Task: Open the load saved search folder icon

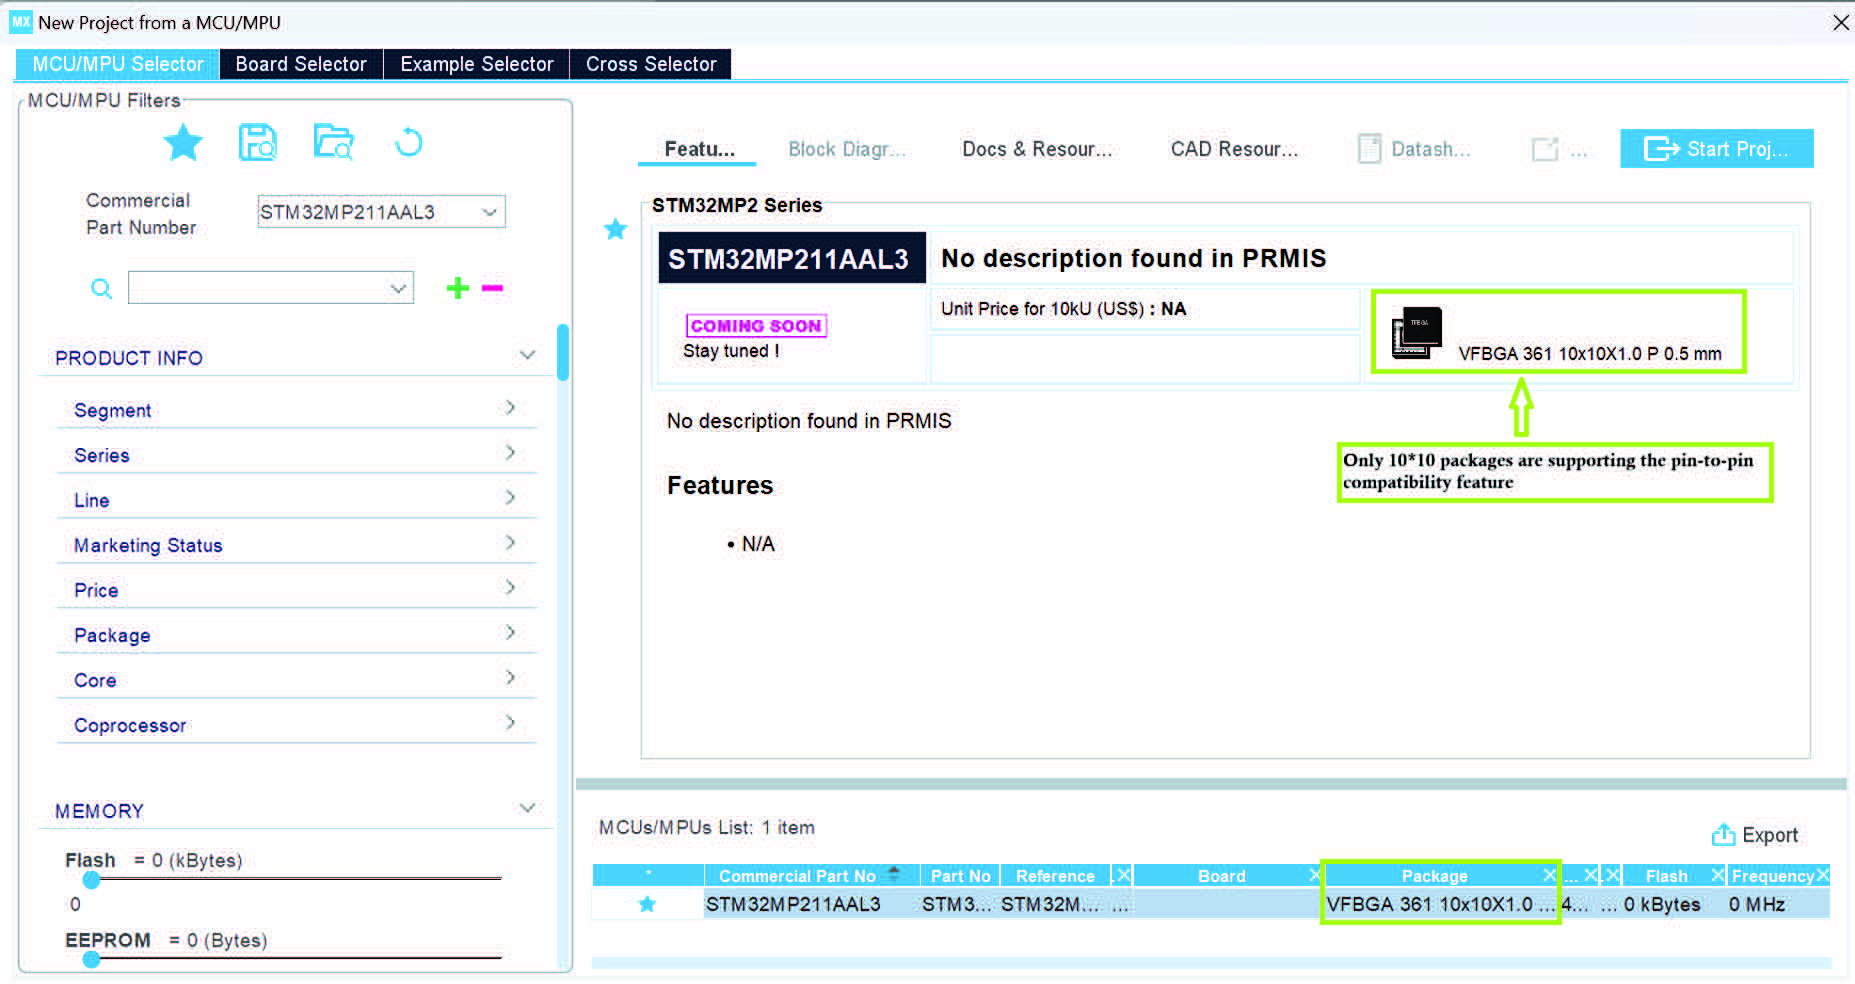Action: 333,142
